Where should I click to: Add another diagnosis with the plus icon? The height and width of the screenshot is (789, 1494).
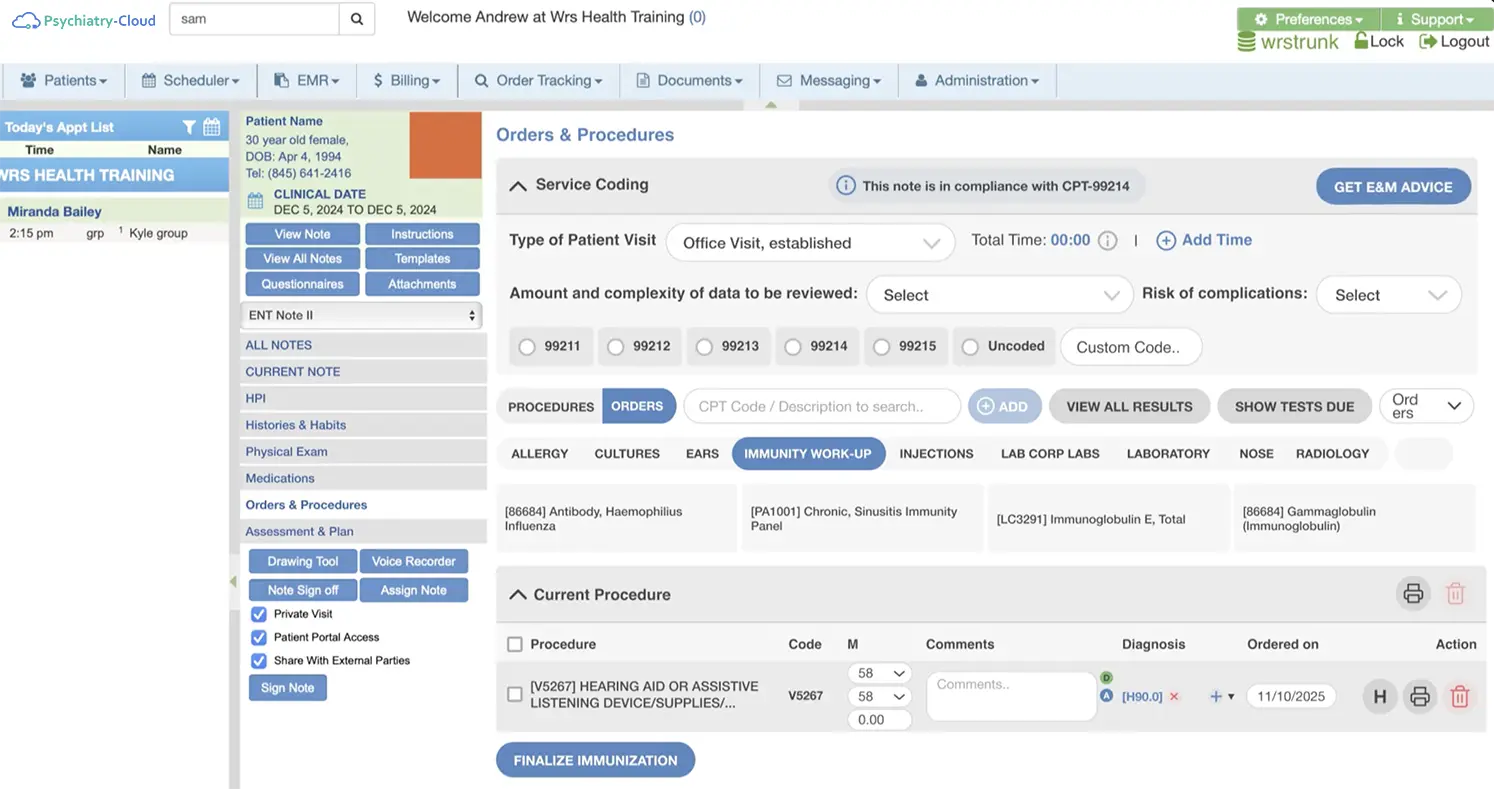[x=1216, y=696]
